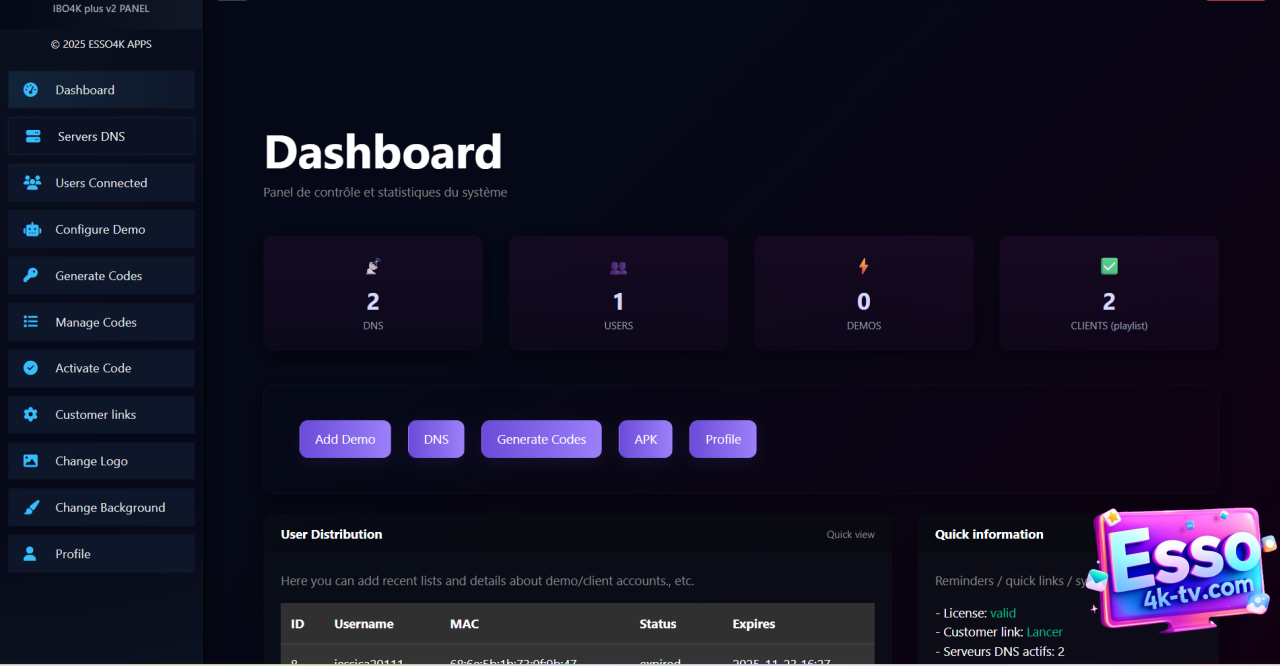The height and width of the screenshot is (666, 1280).
Task: Click the Generate Codes key icon
Action: click(x=31, y=276)
